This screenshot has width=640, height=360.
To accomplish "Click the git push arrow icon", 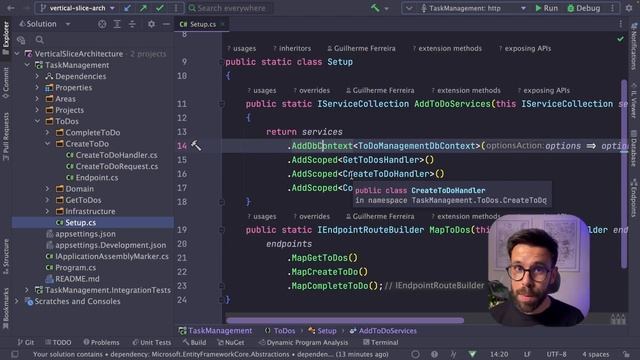I will tap(143, 8).
